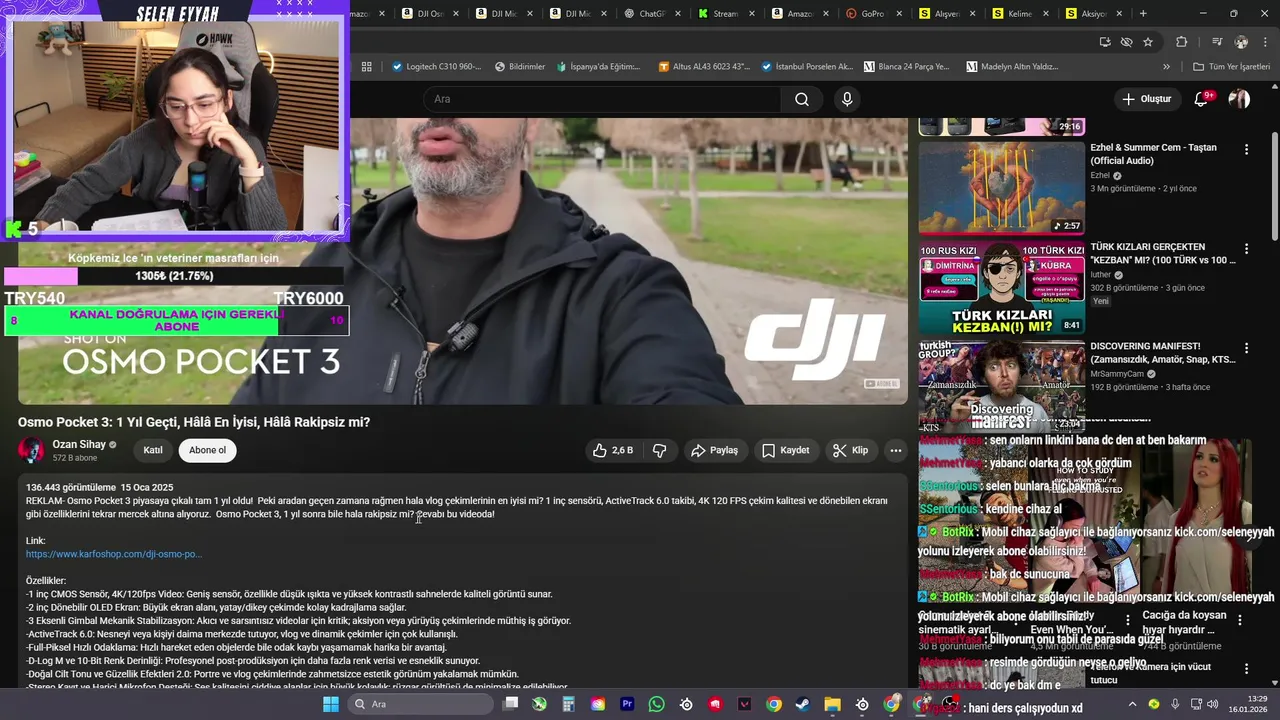Open options for TÜRK KIZLARI GERÇEKTEN video

tap(1246, 248)
